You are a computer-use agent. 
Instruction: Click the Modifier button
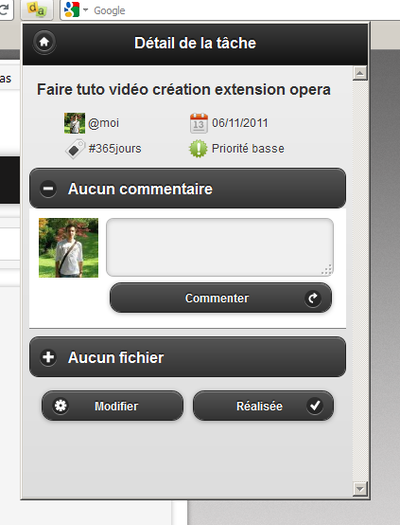(x=112, y=405)
